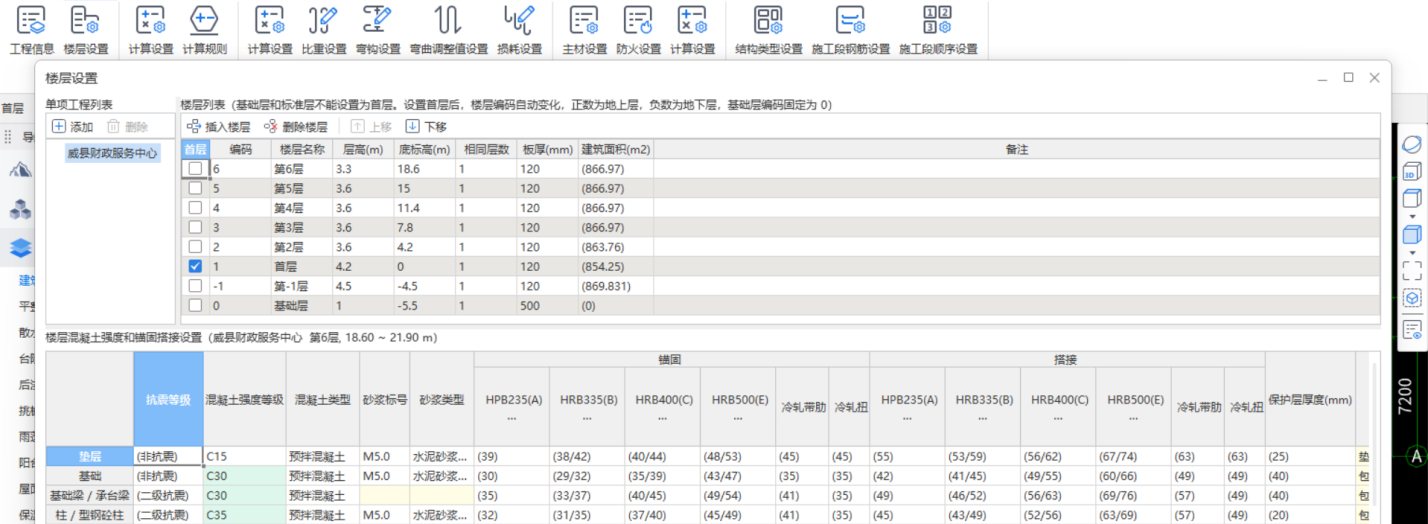Click 底标高 cell 18.6
The width and height of the screenshot is (1428, 524).
pyautogui.click(x=425, y=169)
